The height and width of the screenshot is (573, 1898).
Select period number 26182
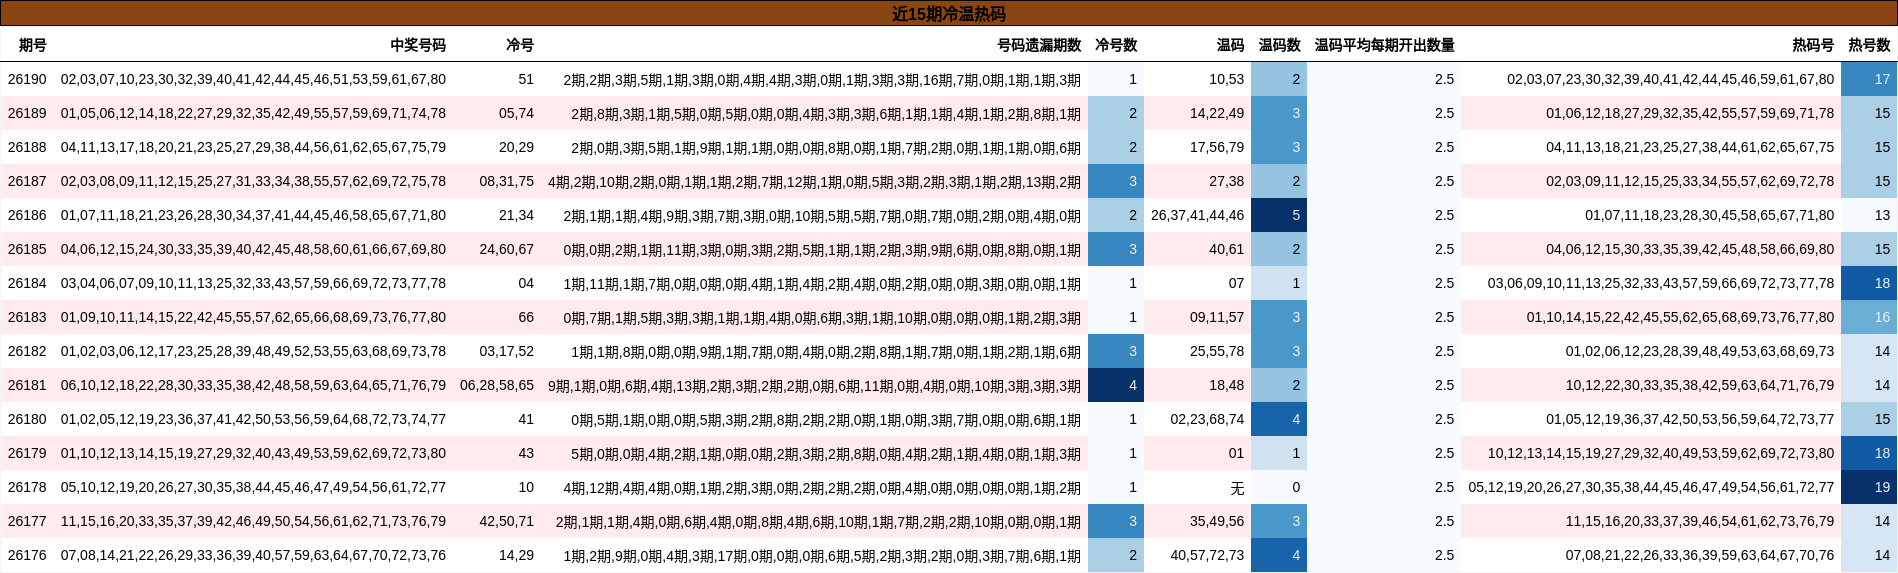click(x=27, y=351)
